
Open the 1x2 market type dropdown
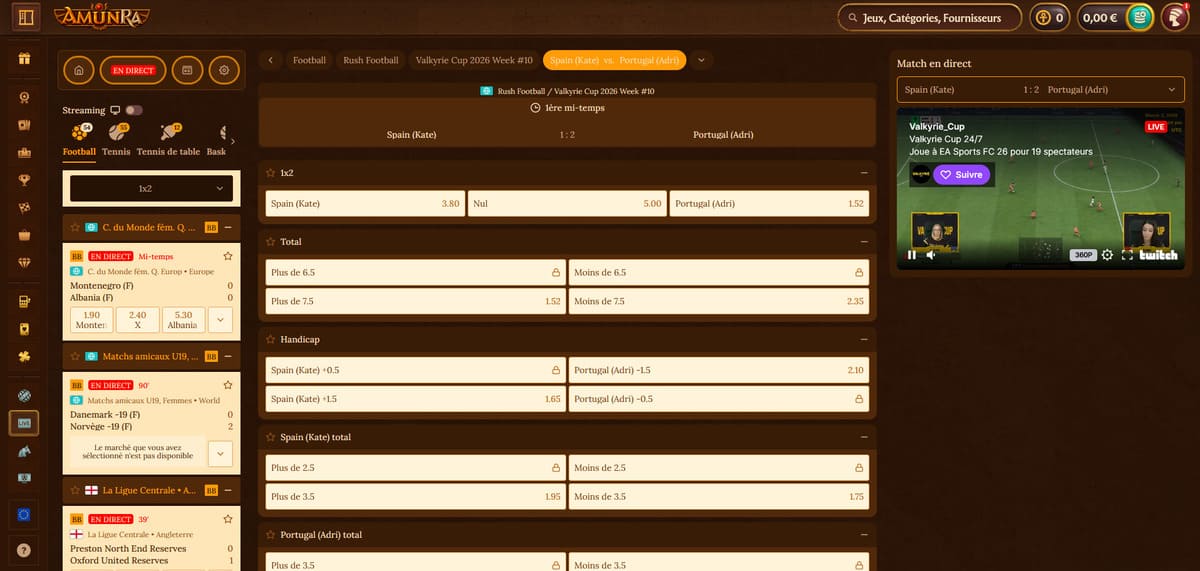(x=151, y=188)
